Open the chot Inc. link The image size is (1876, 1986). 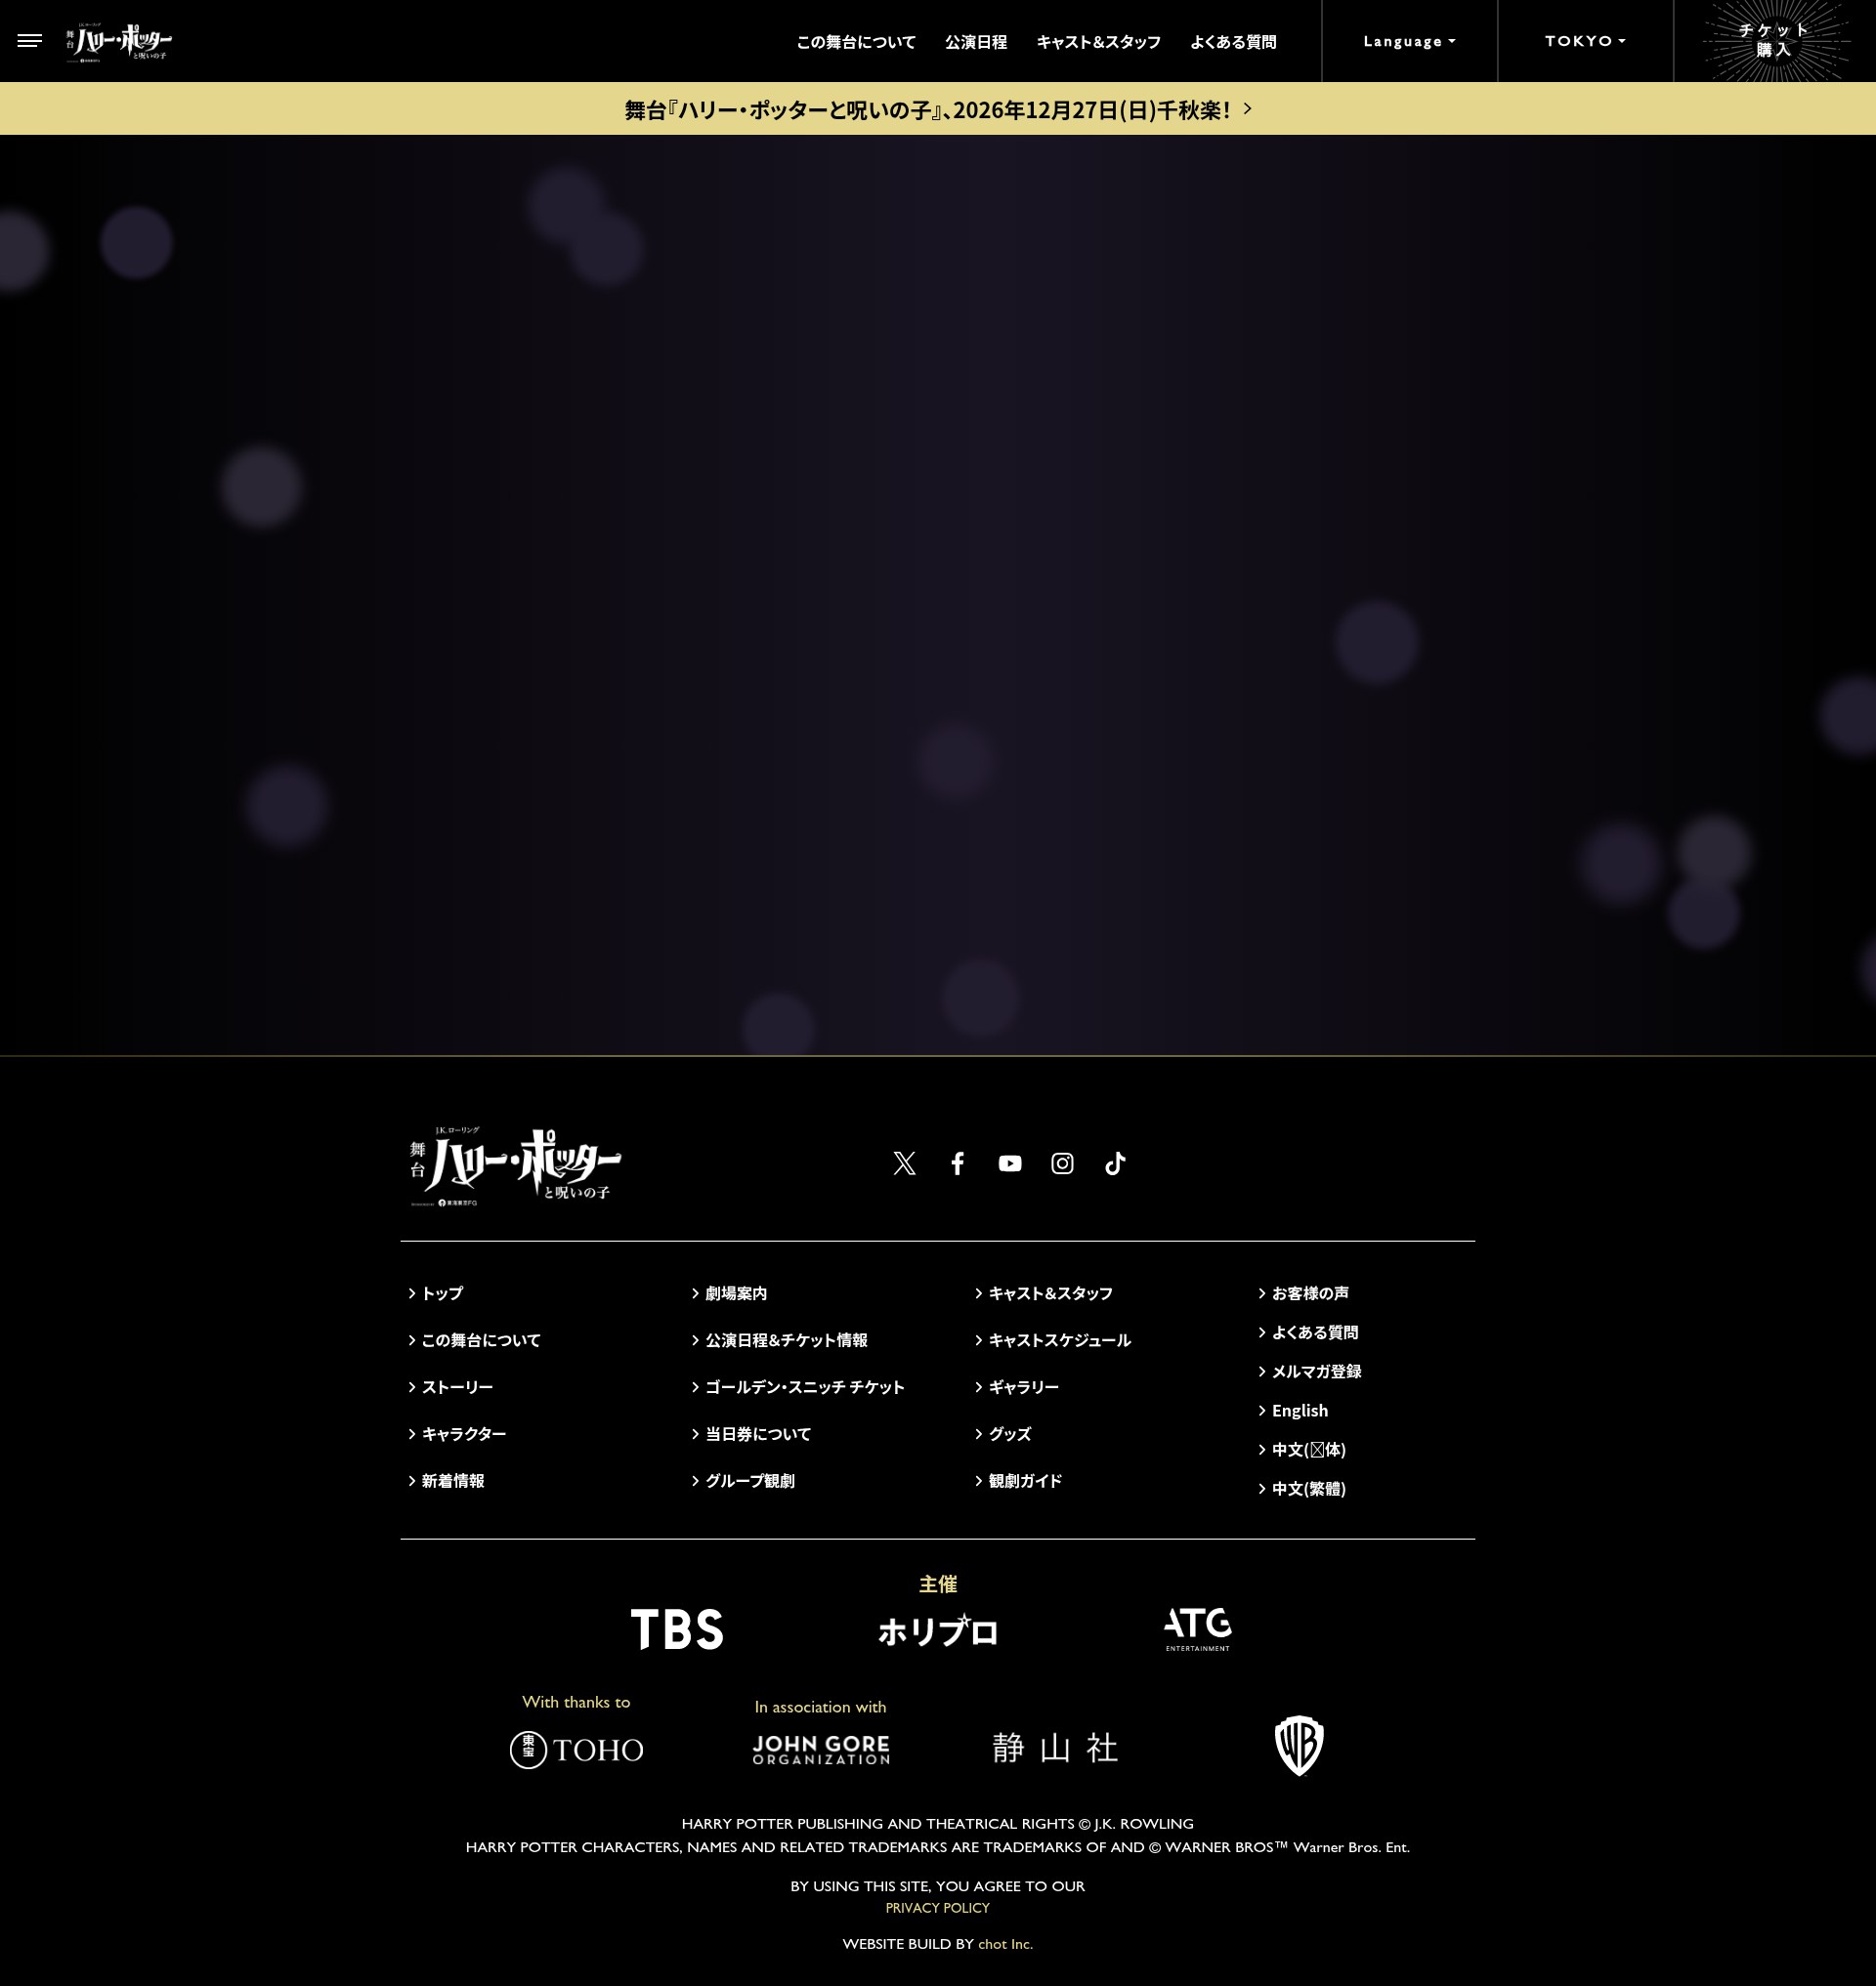[x=1005, y=1944]
